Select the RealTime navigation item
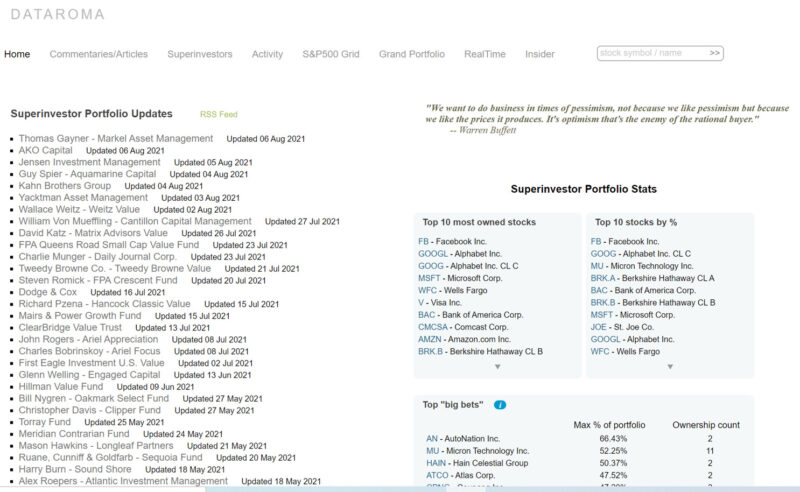The image size is (800, 492). (485, 54)
